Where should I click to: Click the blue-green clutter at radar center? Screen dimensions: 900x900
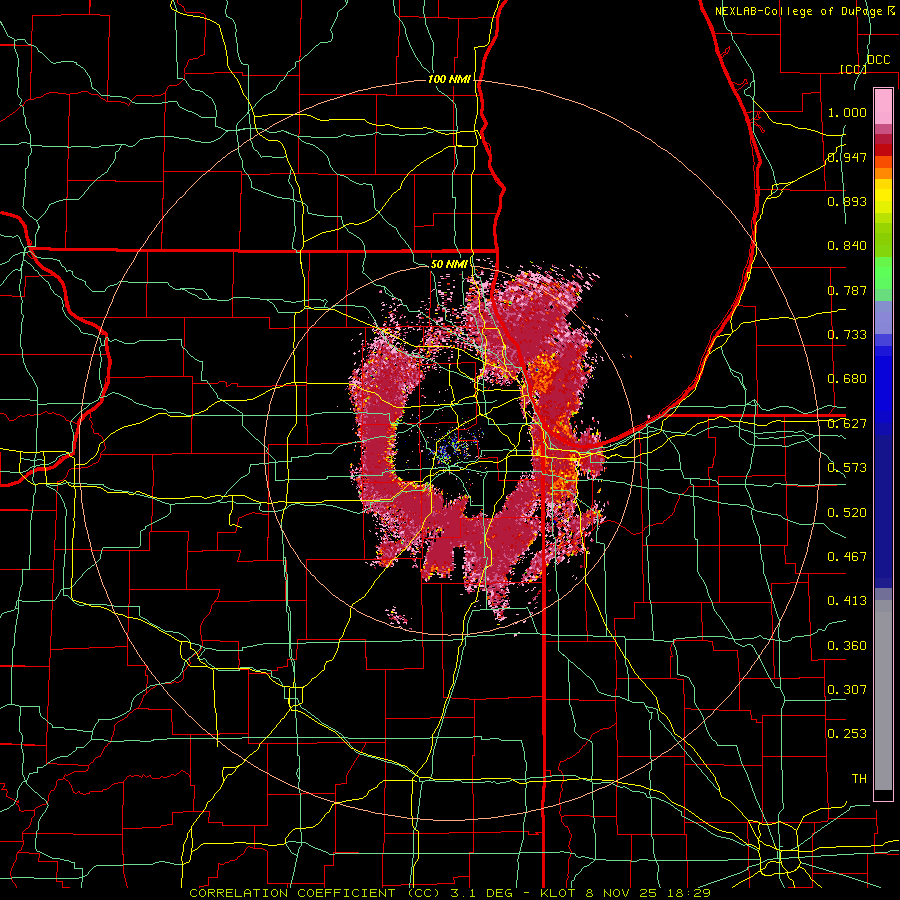[x=451, y=449]
